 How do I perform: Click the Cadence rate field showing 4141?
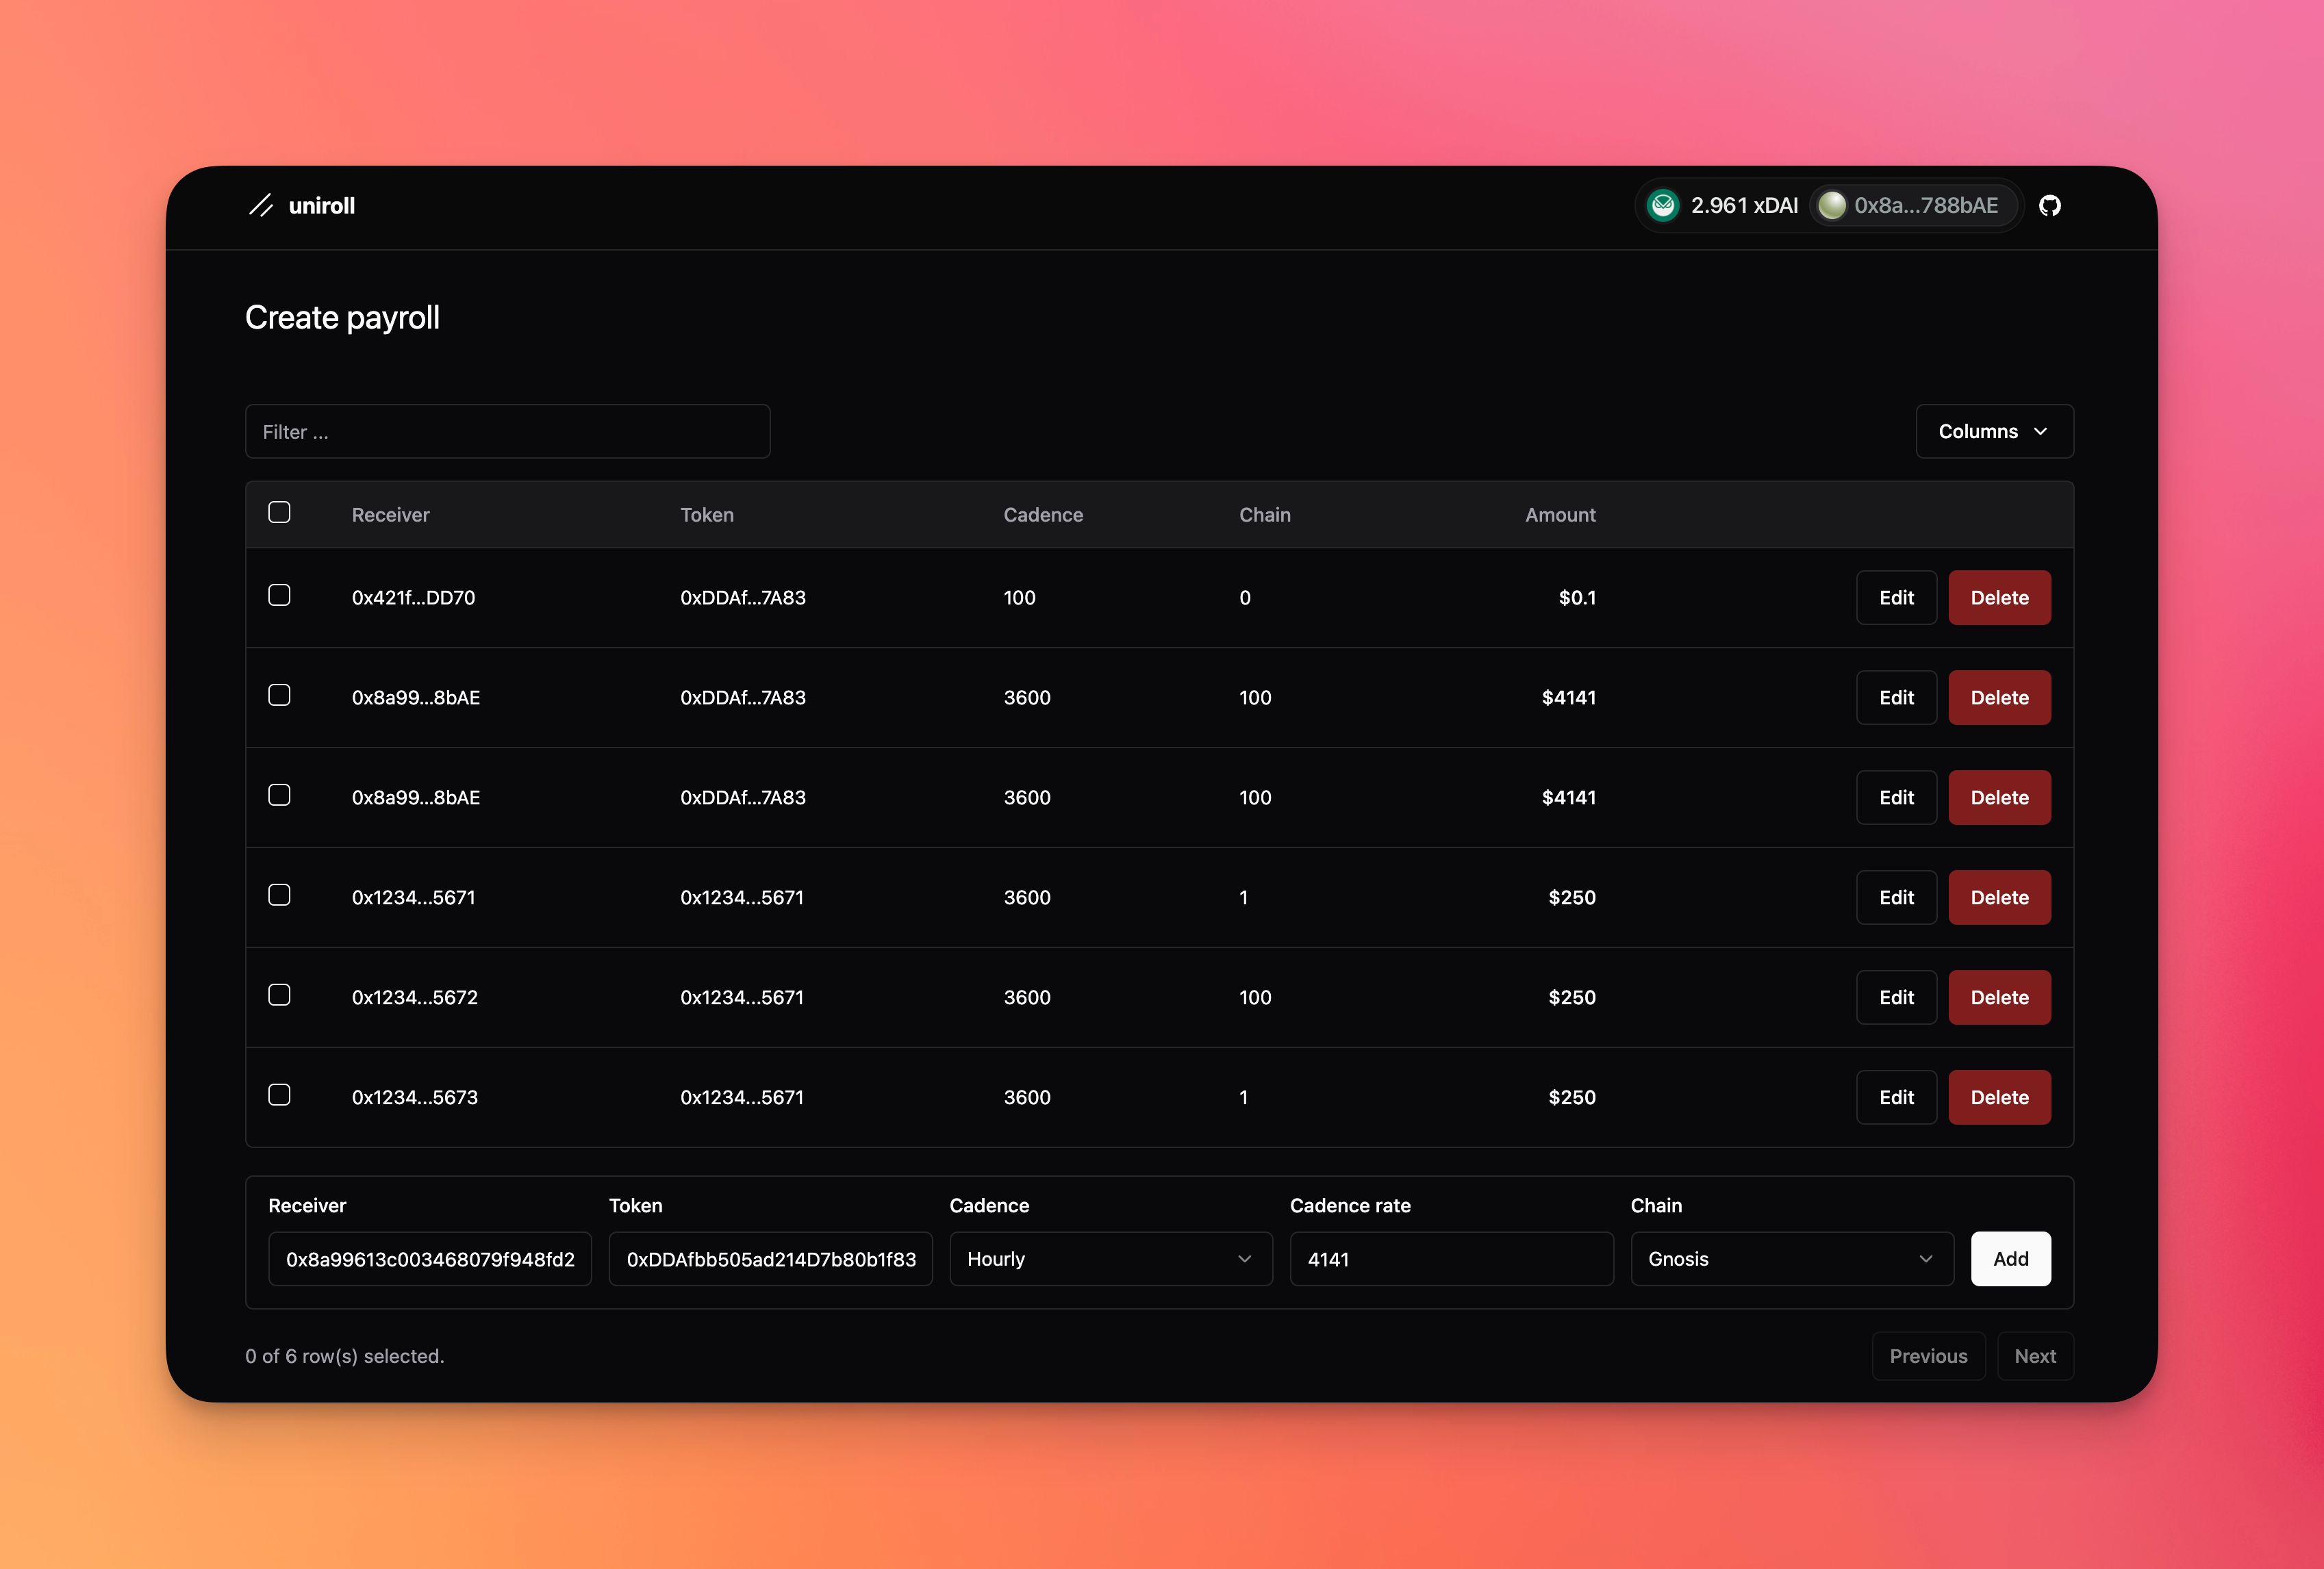(x=1451, y=1259)
